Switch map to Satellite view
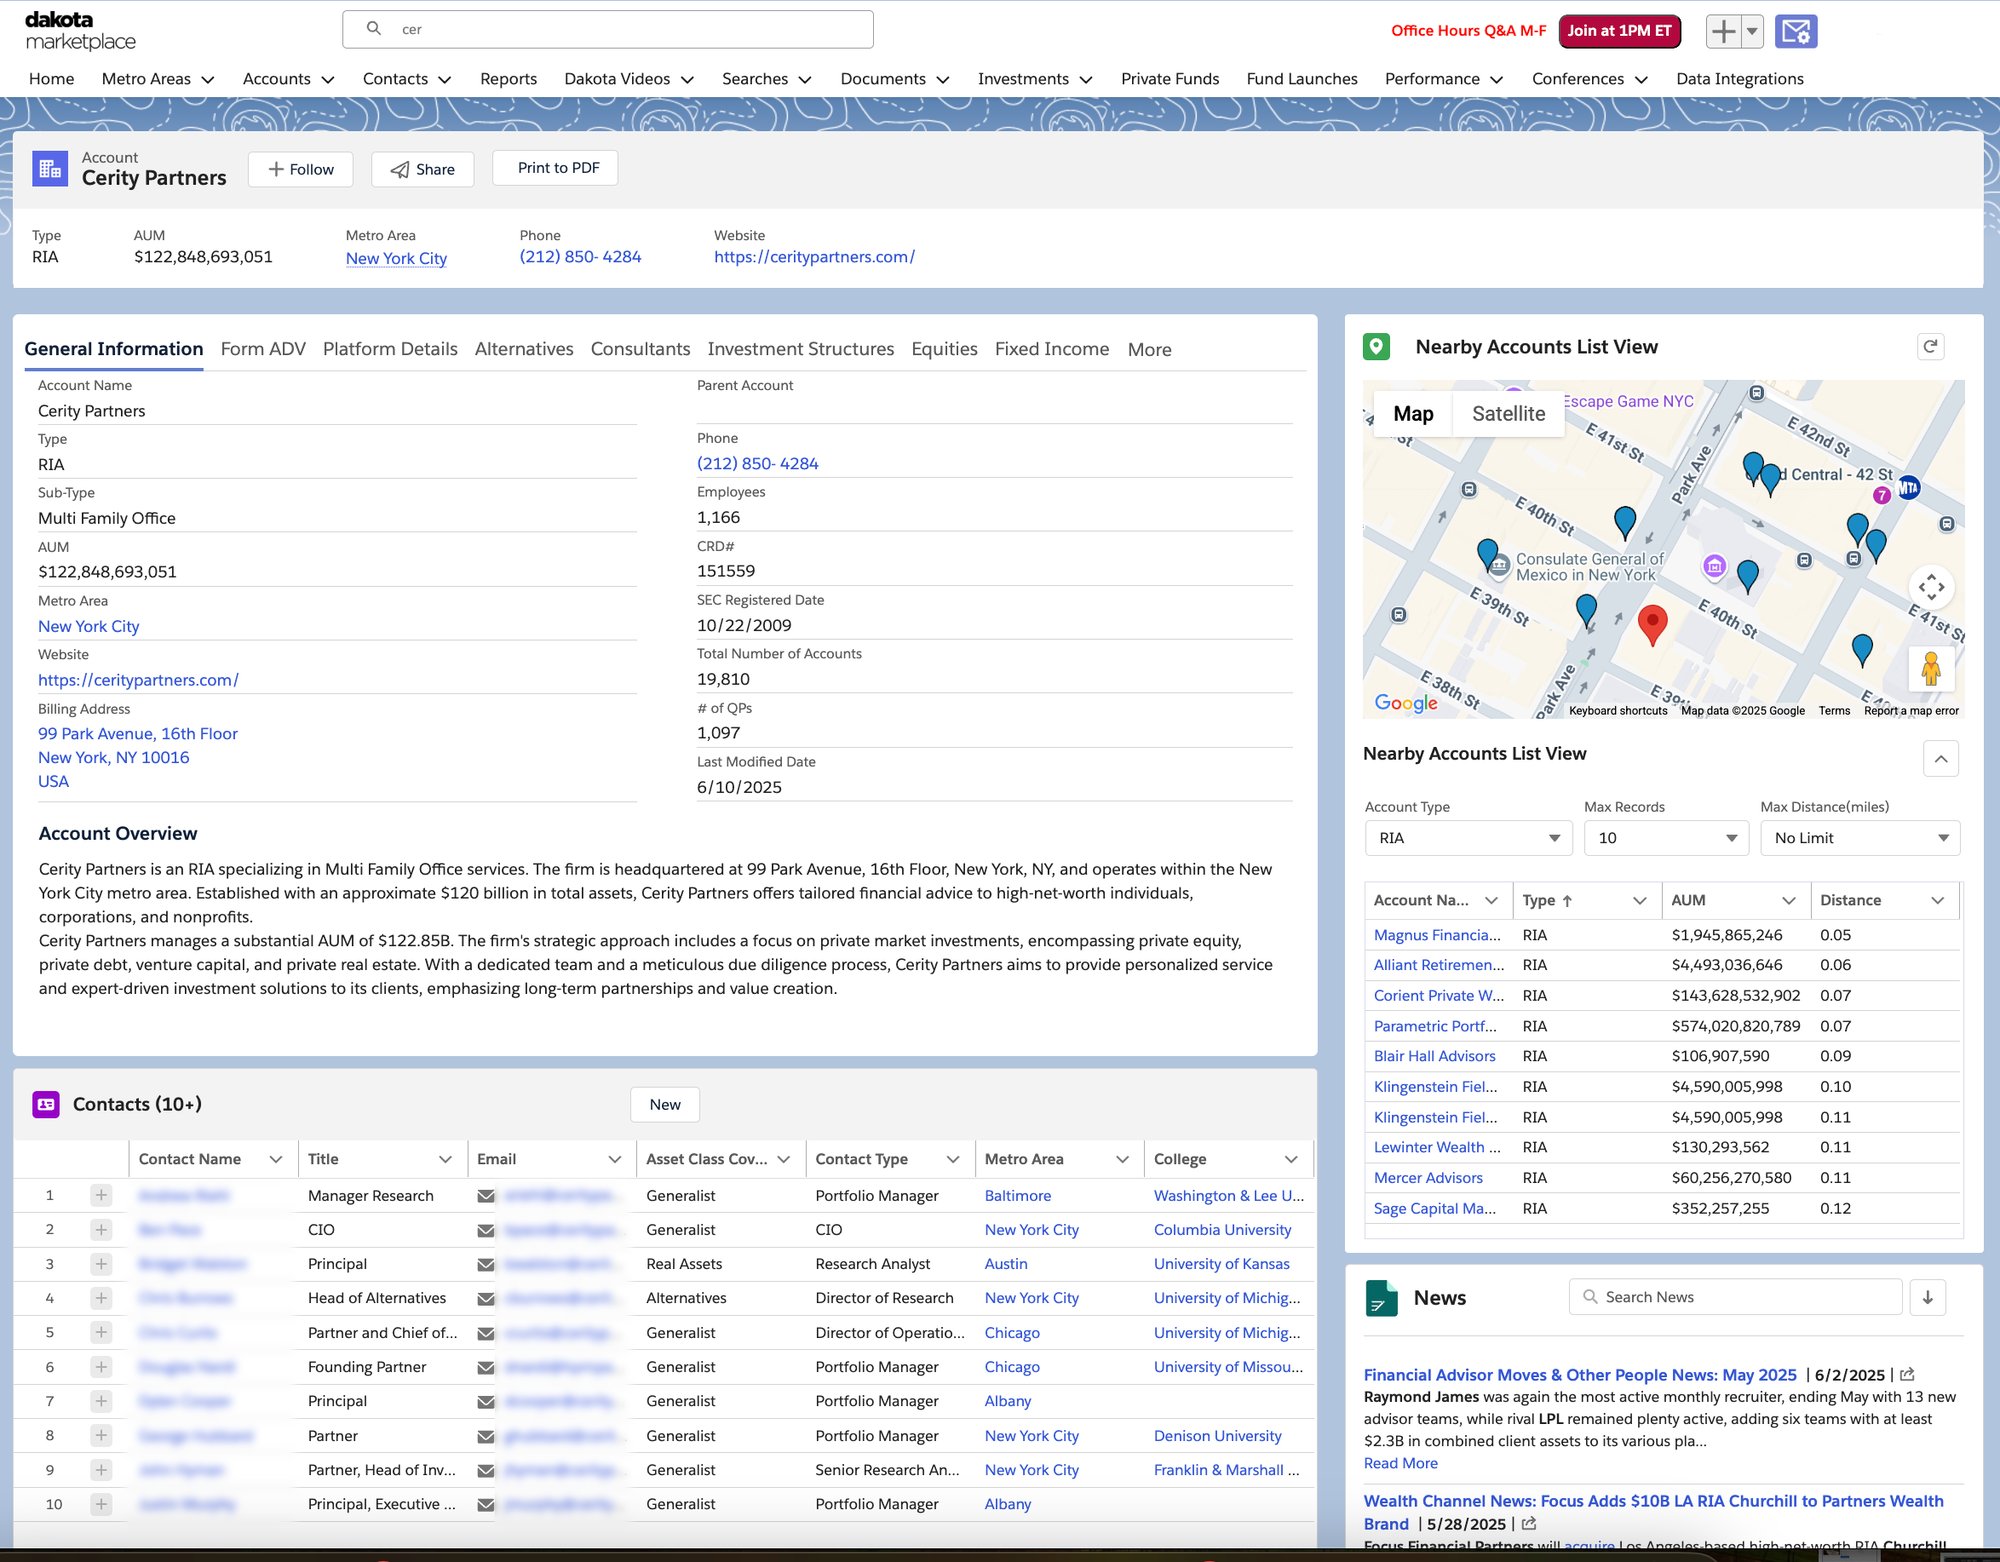 point(1508,414)
